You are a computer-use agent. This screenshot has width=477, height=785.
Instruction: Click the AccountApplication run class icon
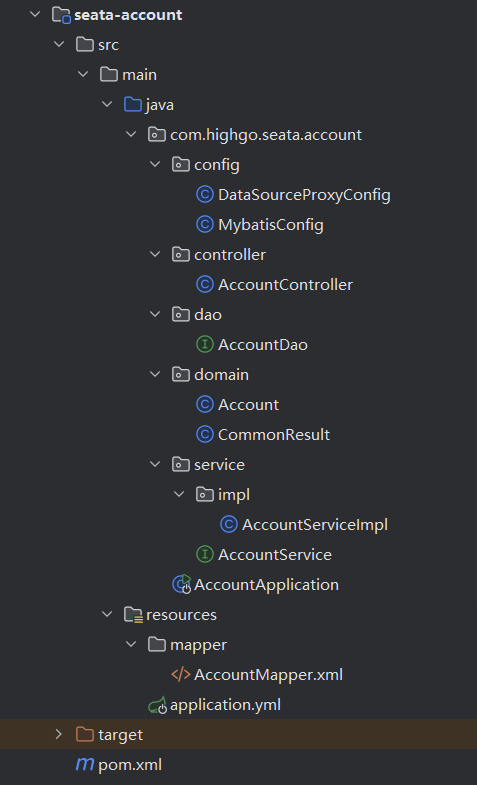[x=182, y=584]
